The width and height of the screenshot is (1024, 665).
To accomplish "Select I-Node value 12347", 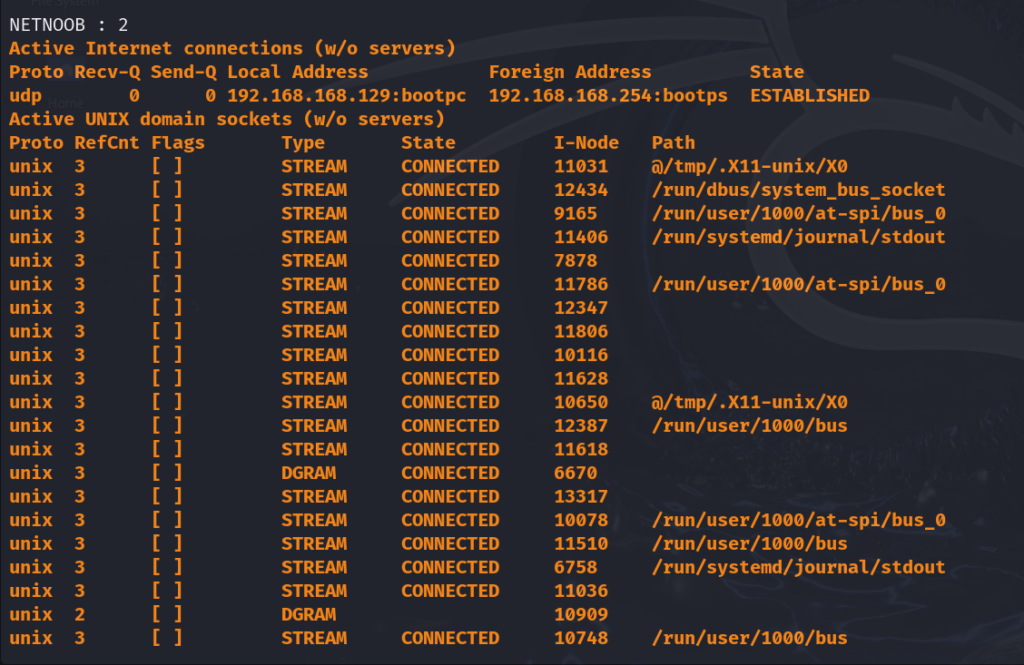I will point(581,308).
